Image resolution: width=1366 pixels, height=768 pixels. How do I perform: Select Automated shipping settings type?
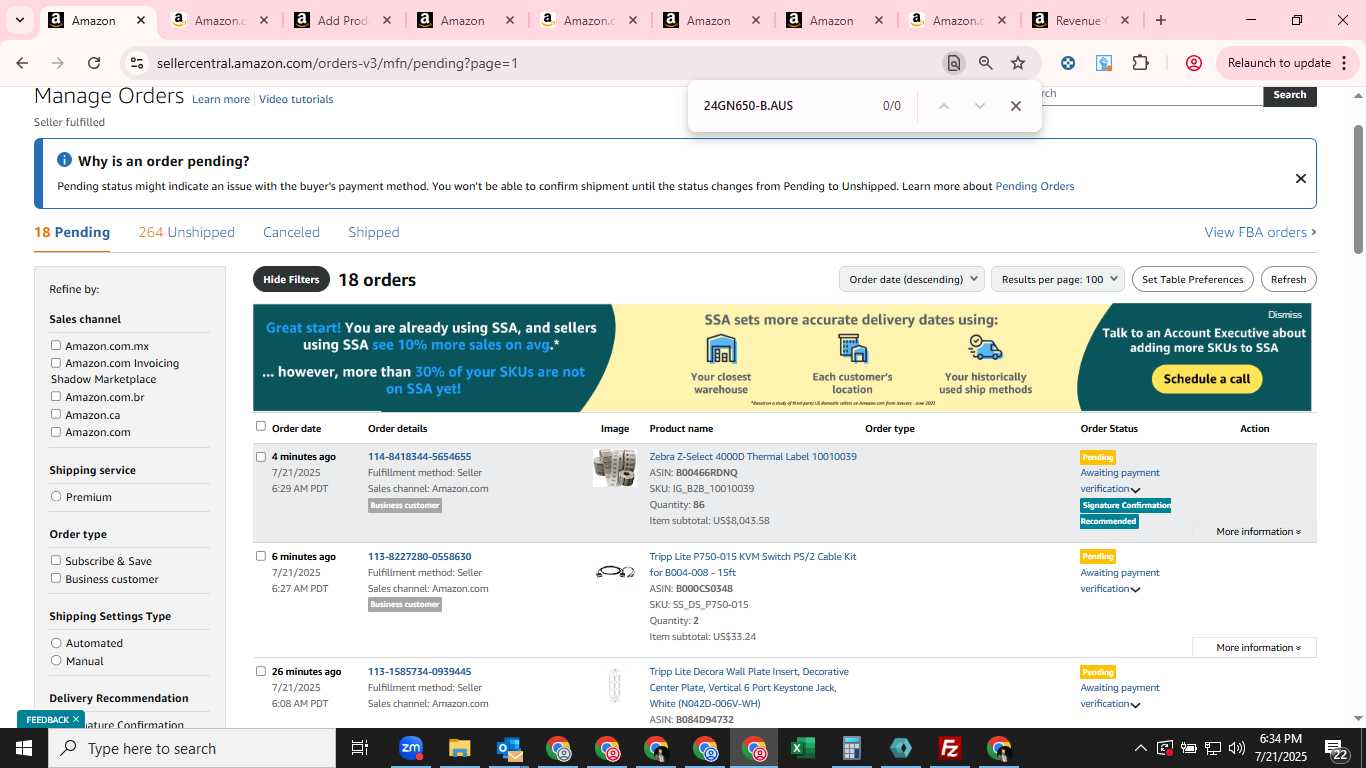tap(56, 643)
